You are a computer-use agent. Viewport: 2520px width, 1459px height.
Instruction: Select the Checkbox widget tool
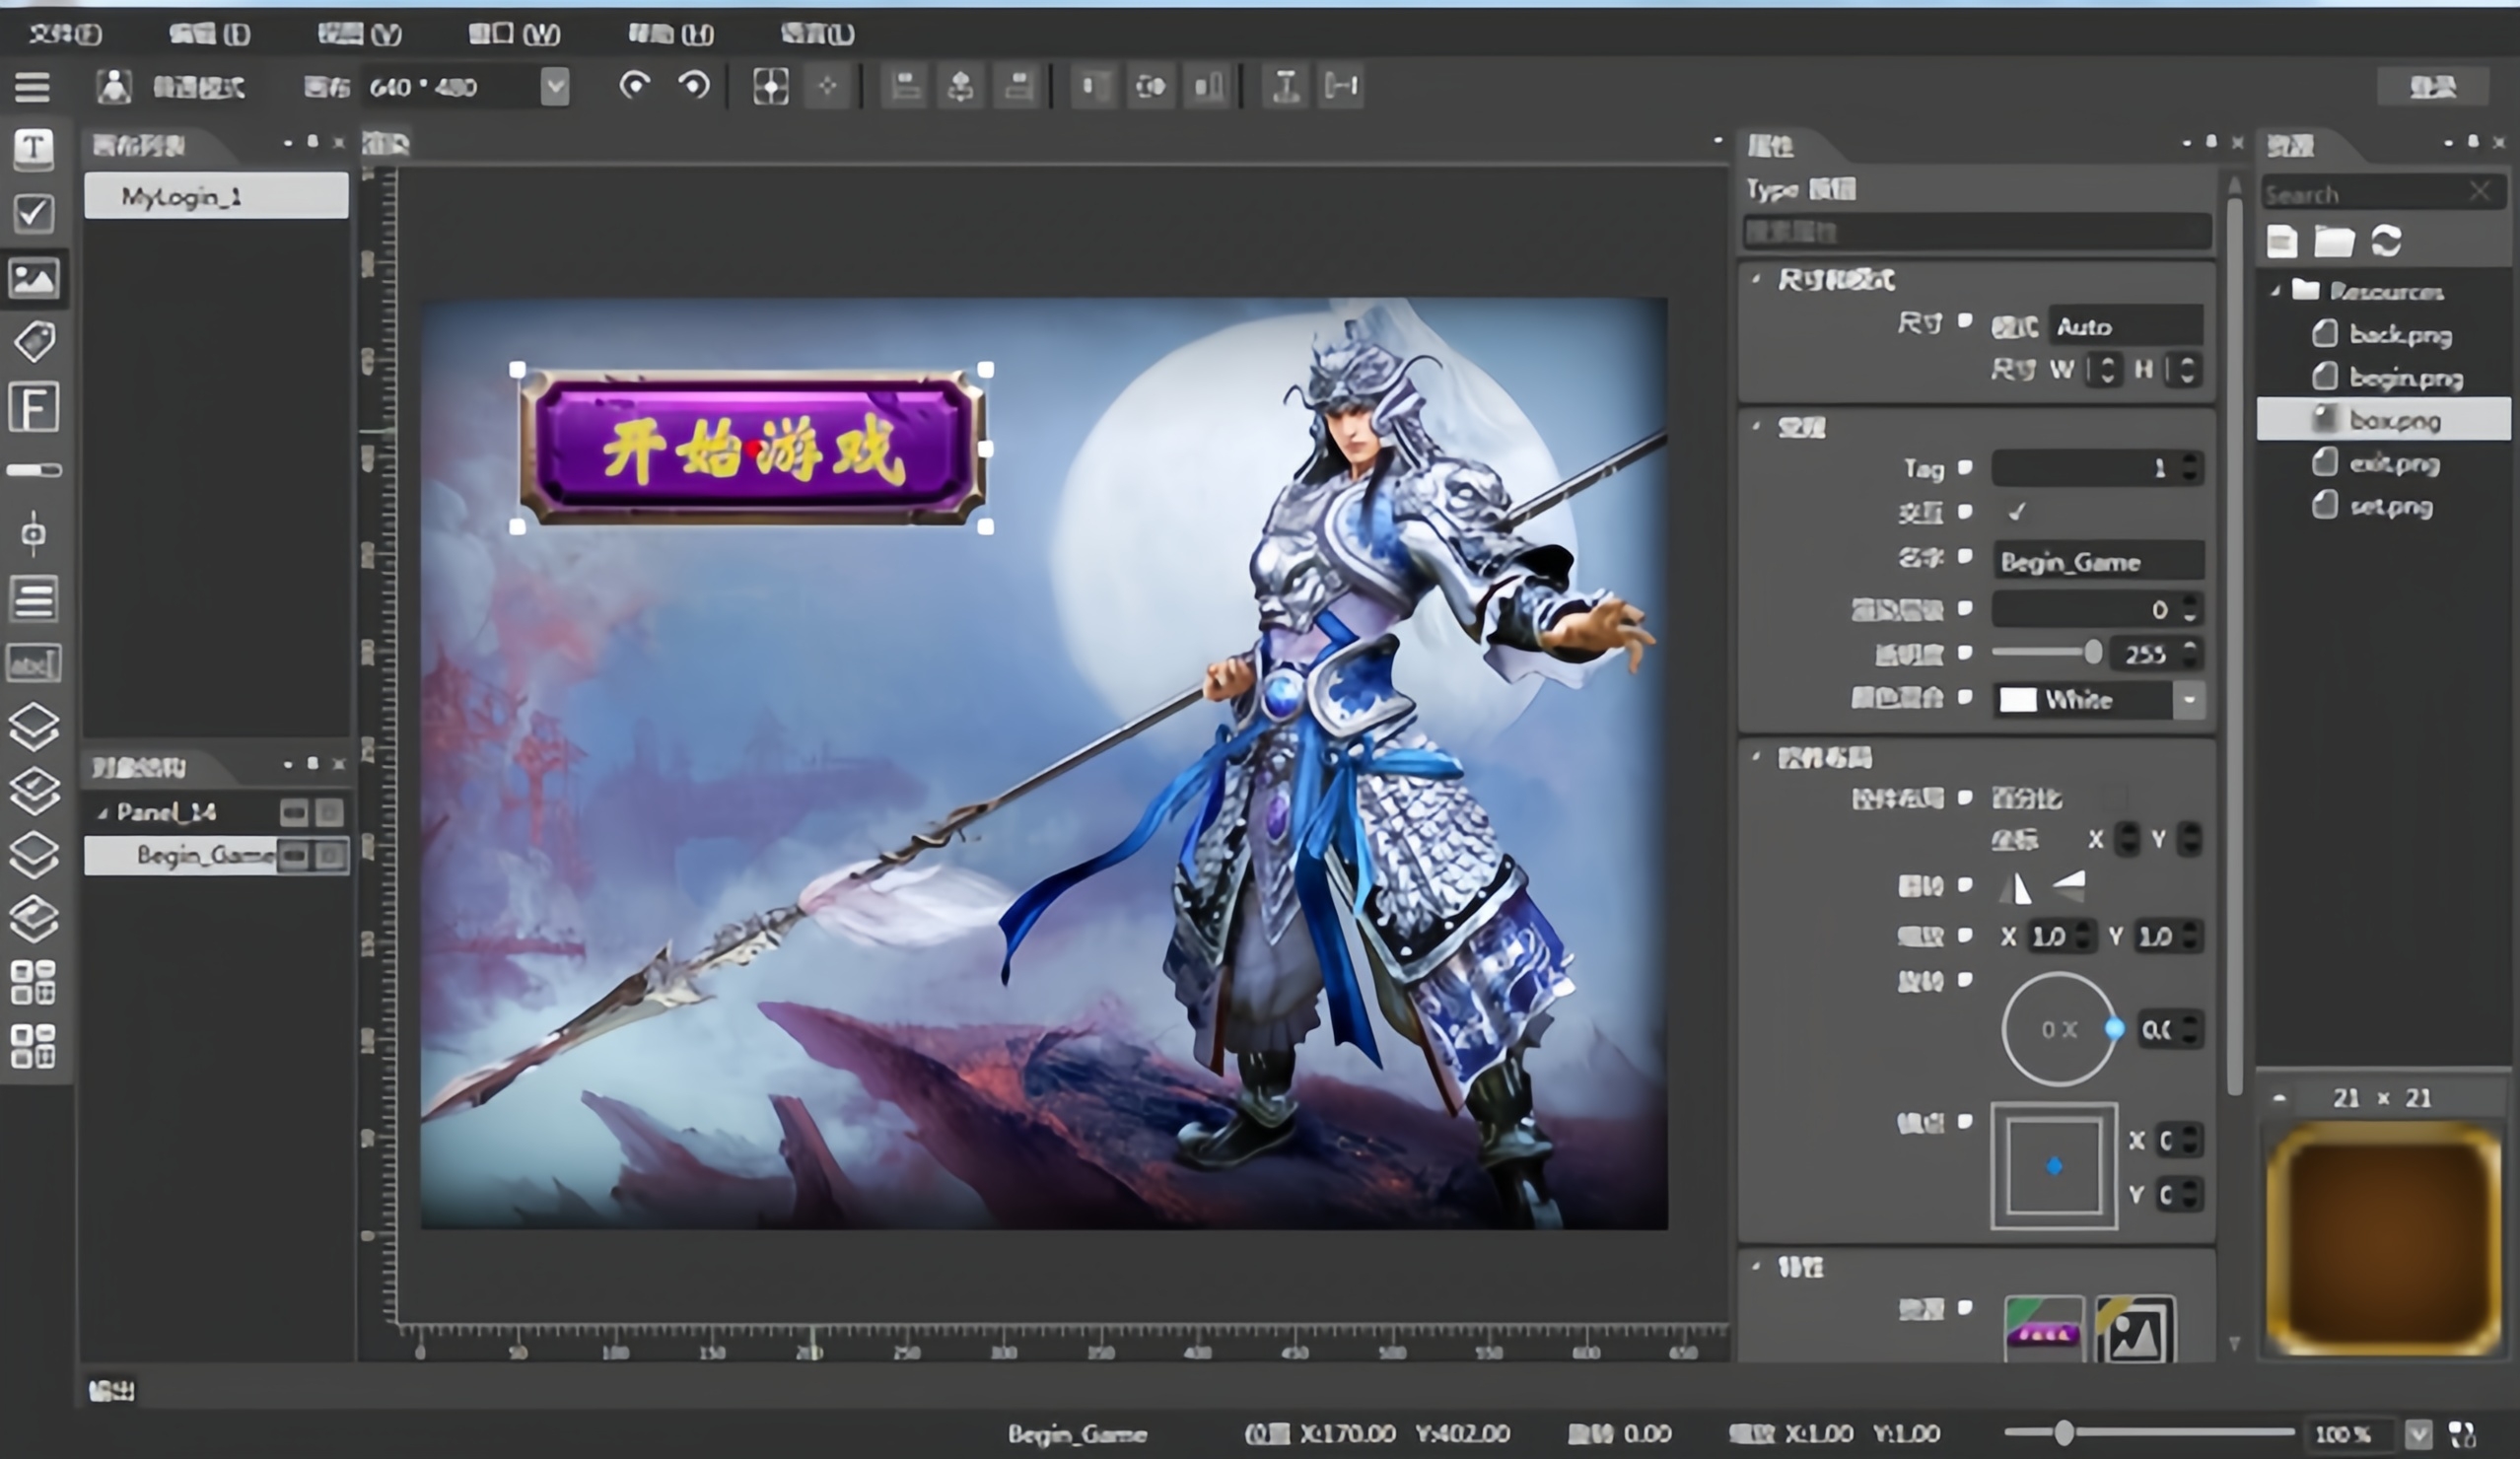33,212
